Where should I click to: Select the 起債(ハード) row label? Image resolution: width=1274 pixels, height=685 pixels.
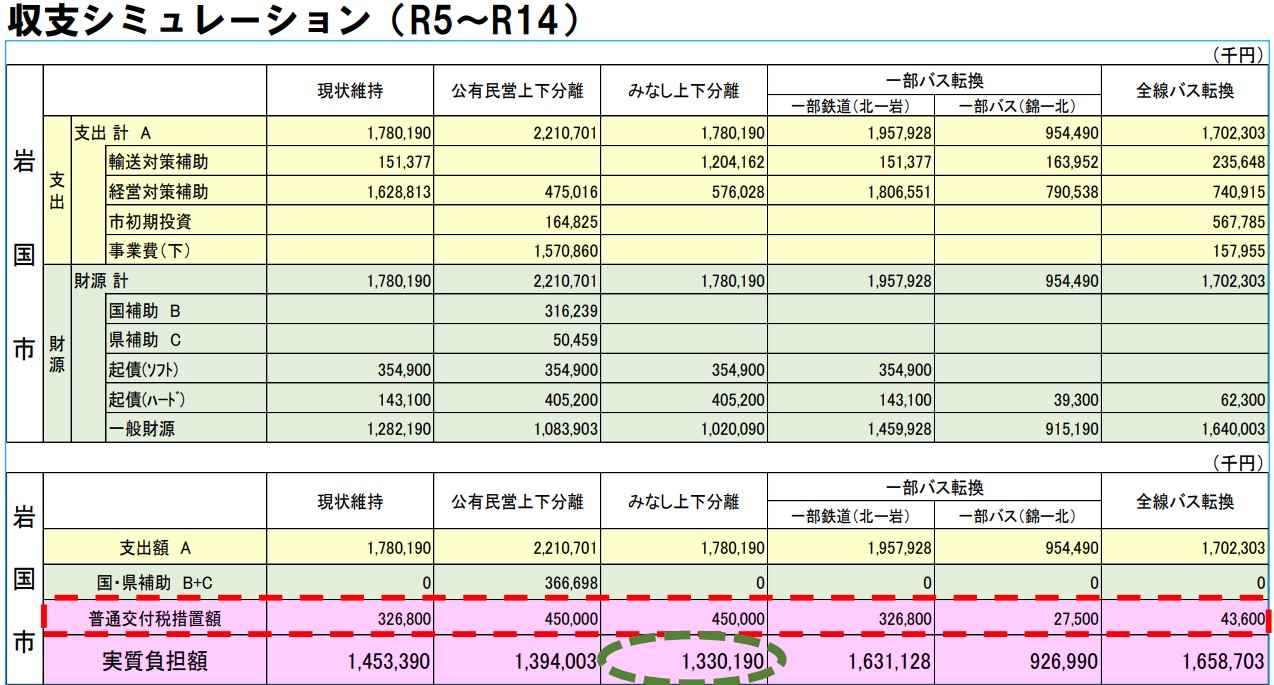point(148,400)
